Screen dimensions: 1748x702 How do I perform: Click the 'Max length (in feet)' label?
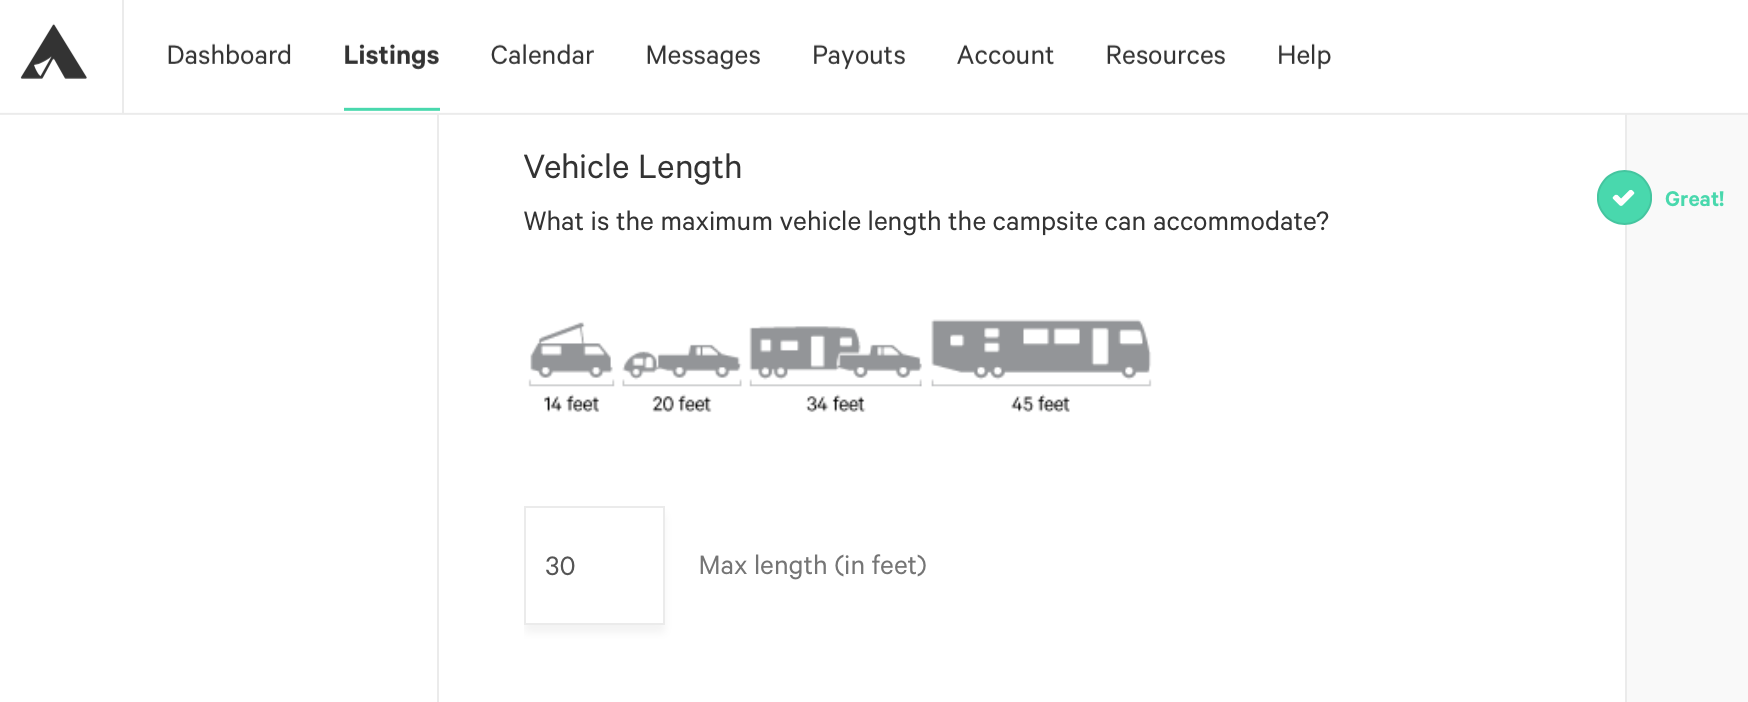pos(813,565)
